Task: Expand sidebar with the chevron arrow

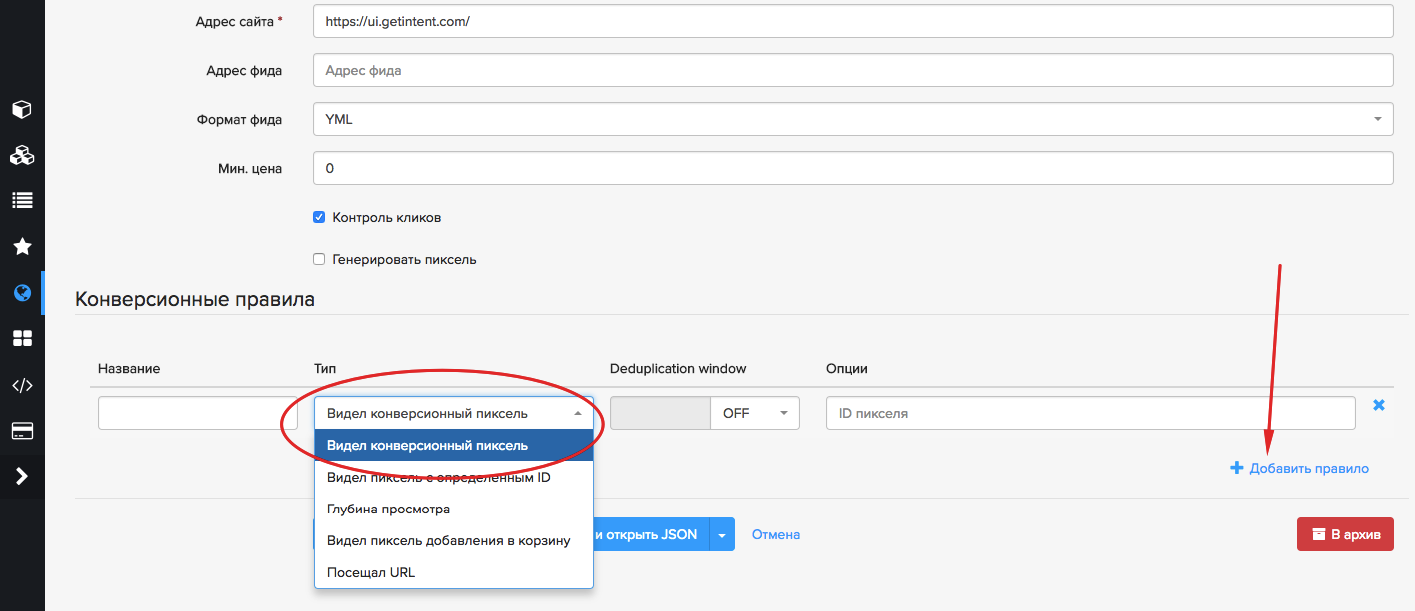Action: (22, 476)
